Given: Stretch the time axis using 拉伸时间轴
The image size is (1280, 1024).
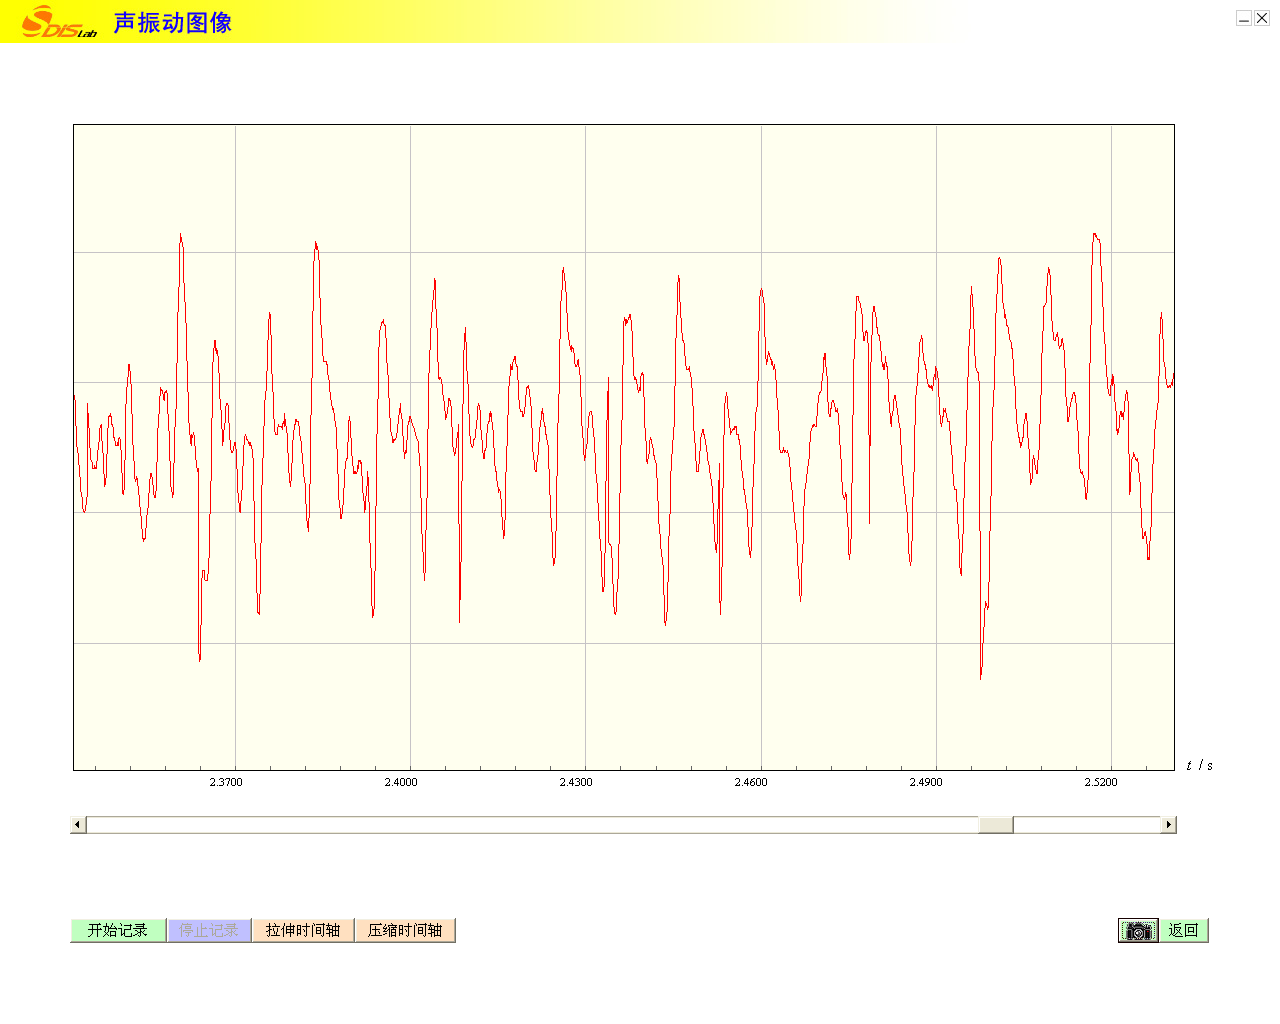Looking at the screenshot, I should (303, 931).
